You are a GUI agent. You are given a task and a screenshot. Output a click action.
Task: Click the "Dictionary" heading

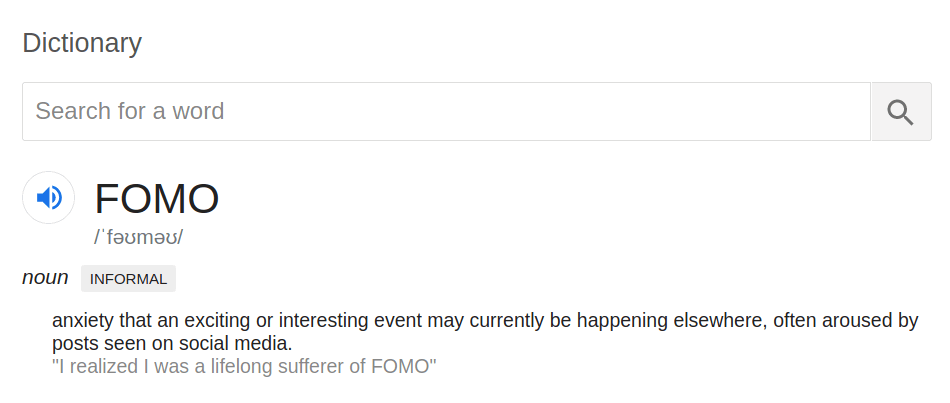(82, 43)
